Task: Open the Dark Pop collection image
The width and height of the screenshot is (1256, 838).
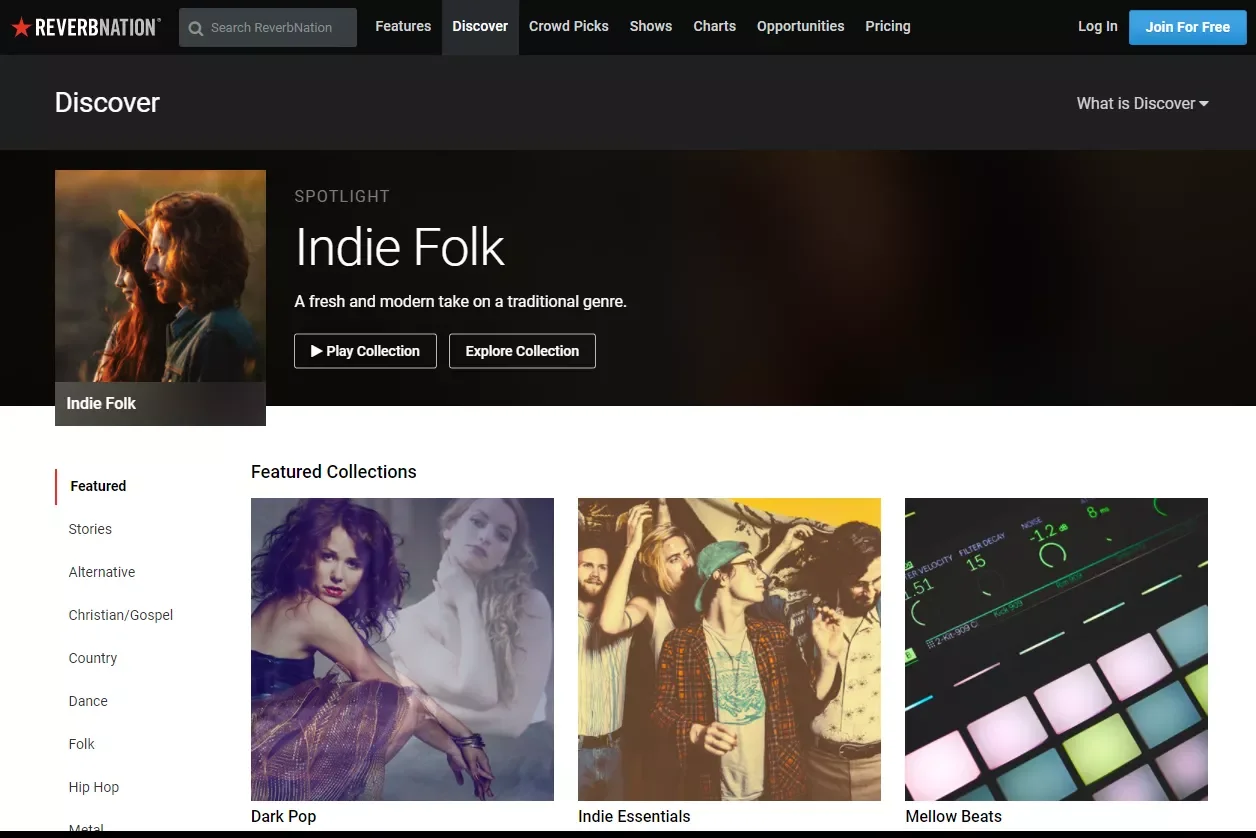Action: coord(402,649)
